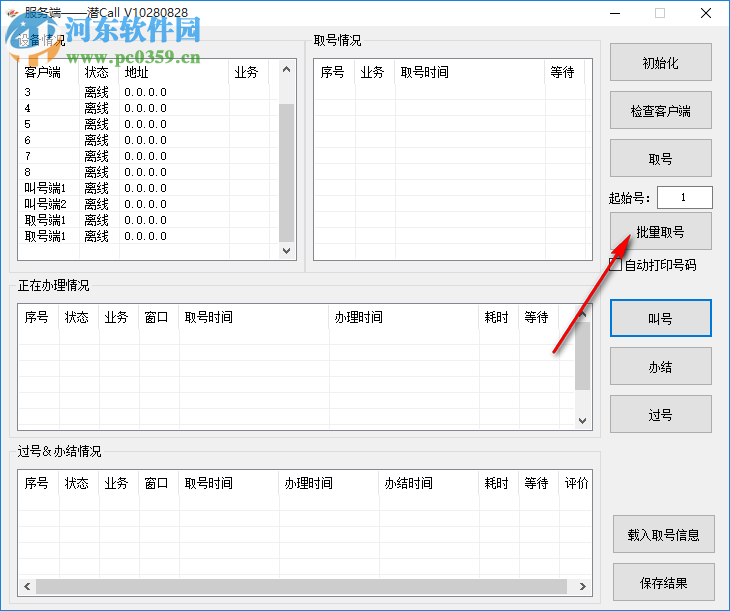This screenshot has height=611, width=730.
Task: Click scroll-down arrow in 正在办理情况 list
Action: (x=582, y=421)
